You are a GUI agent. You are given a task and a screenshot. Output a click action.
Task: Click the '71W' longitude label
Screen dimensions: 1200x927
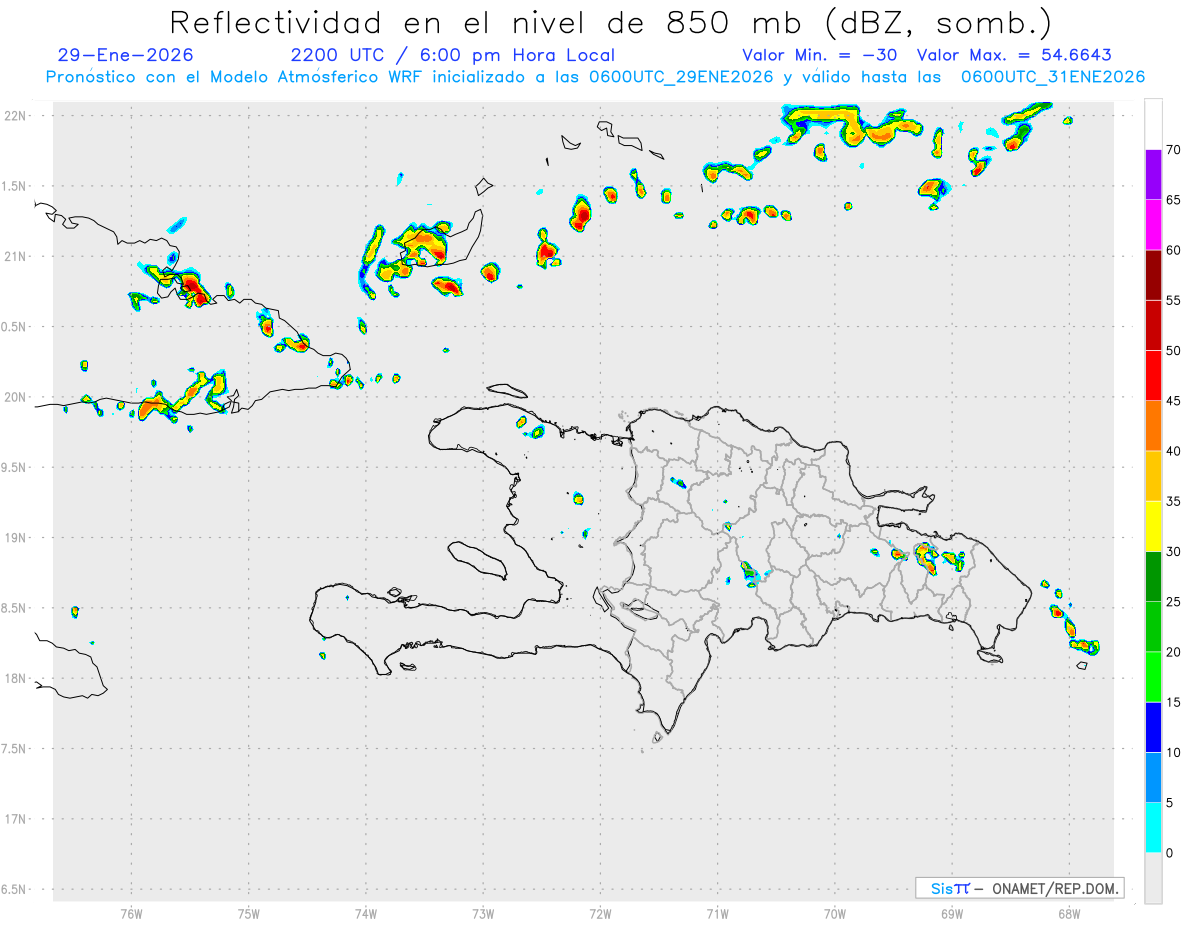[x=717, y=914]
